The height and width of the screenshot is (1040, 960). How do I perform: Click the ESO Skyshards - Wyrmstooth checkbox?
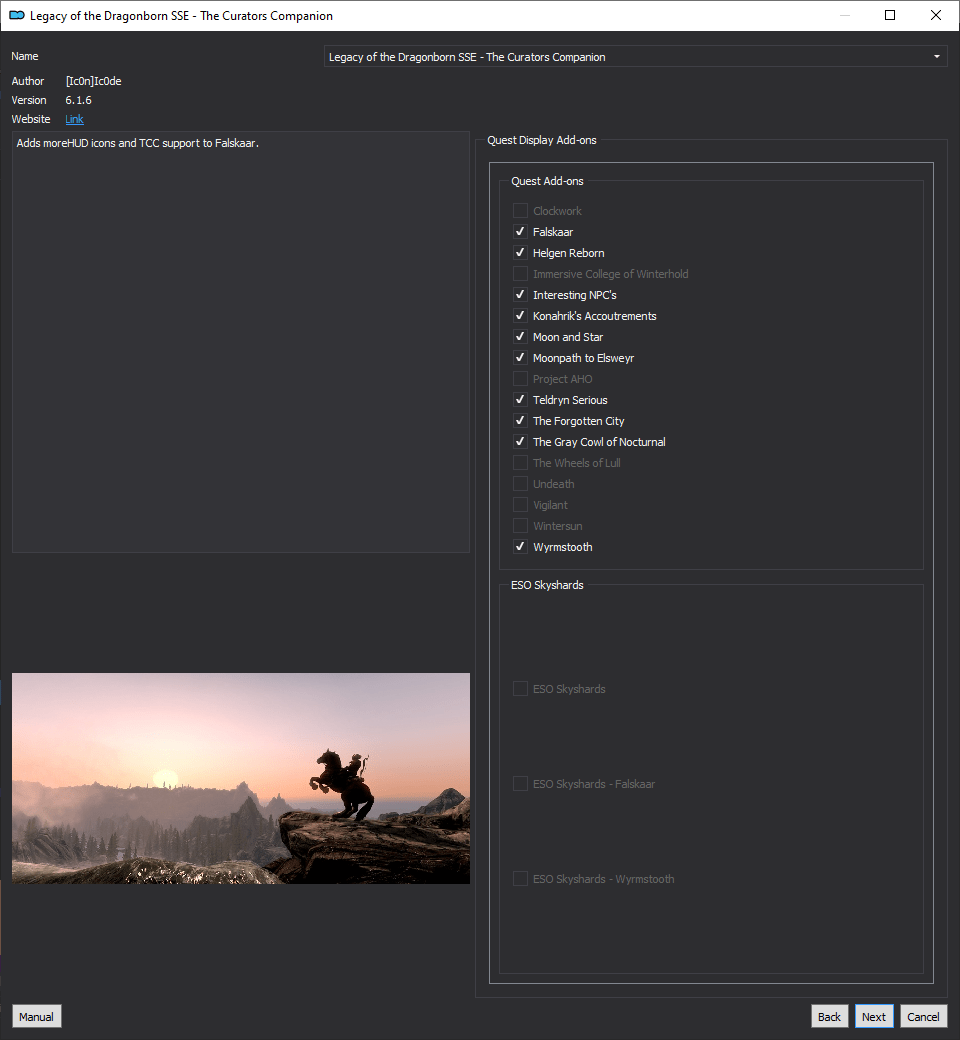[x=520, y=879]
